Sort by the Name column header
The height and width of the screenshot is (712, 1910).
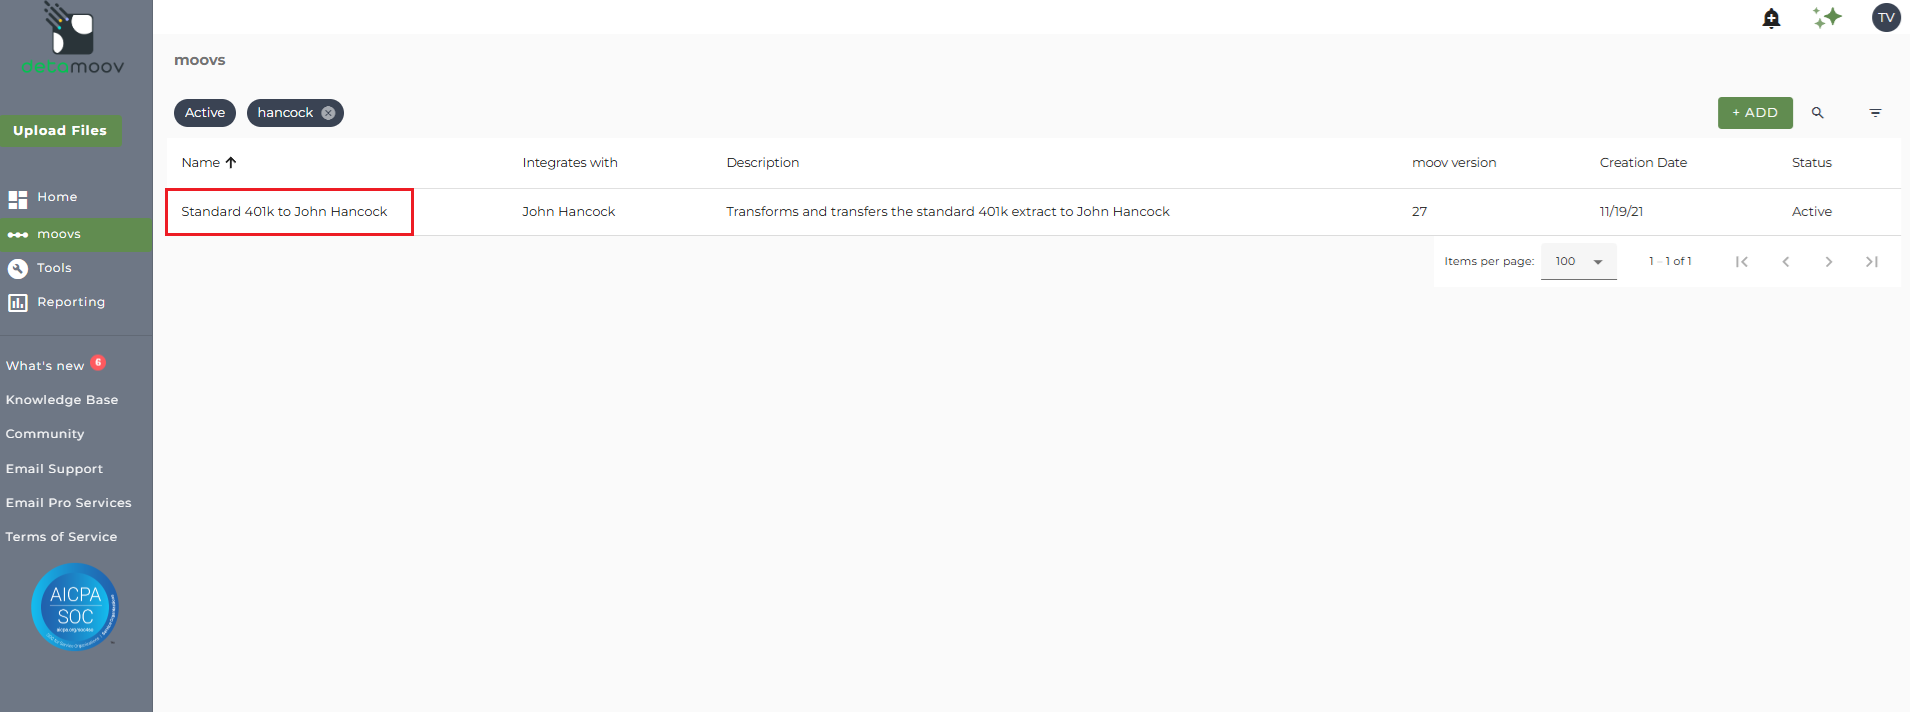pyautogui.click(x=201, y=163)
